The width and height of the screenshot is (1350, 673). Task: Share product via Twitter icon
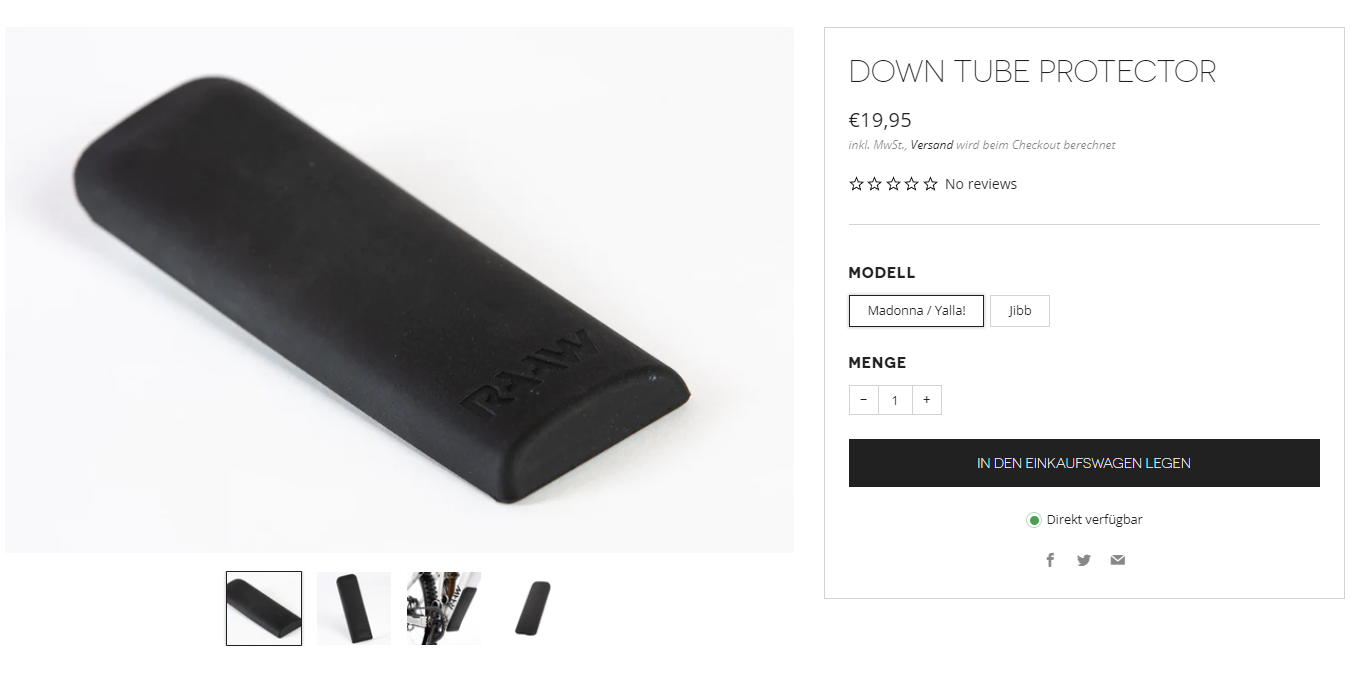pos(1084,560)
